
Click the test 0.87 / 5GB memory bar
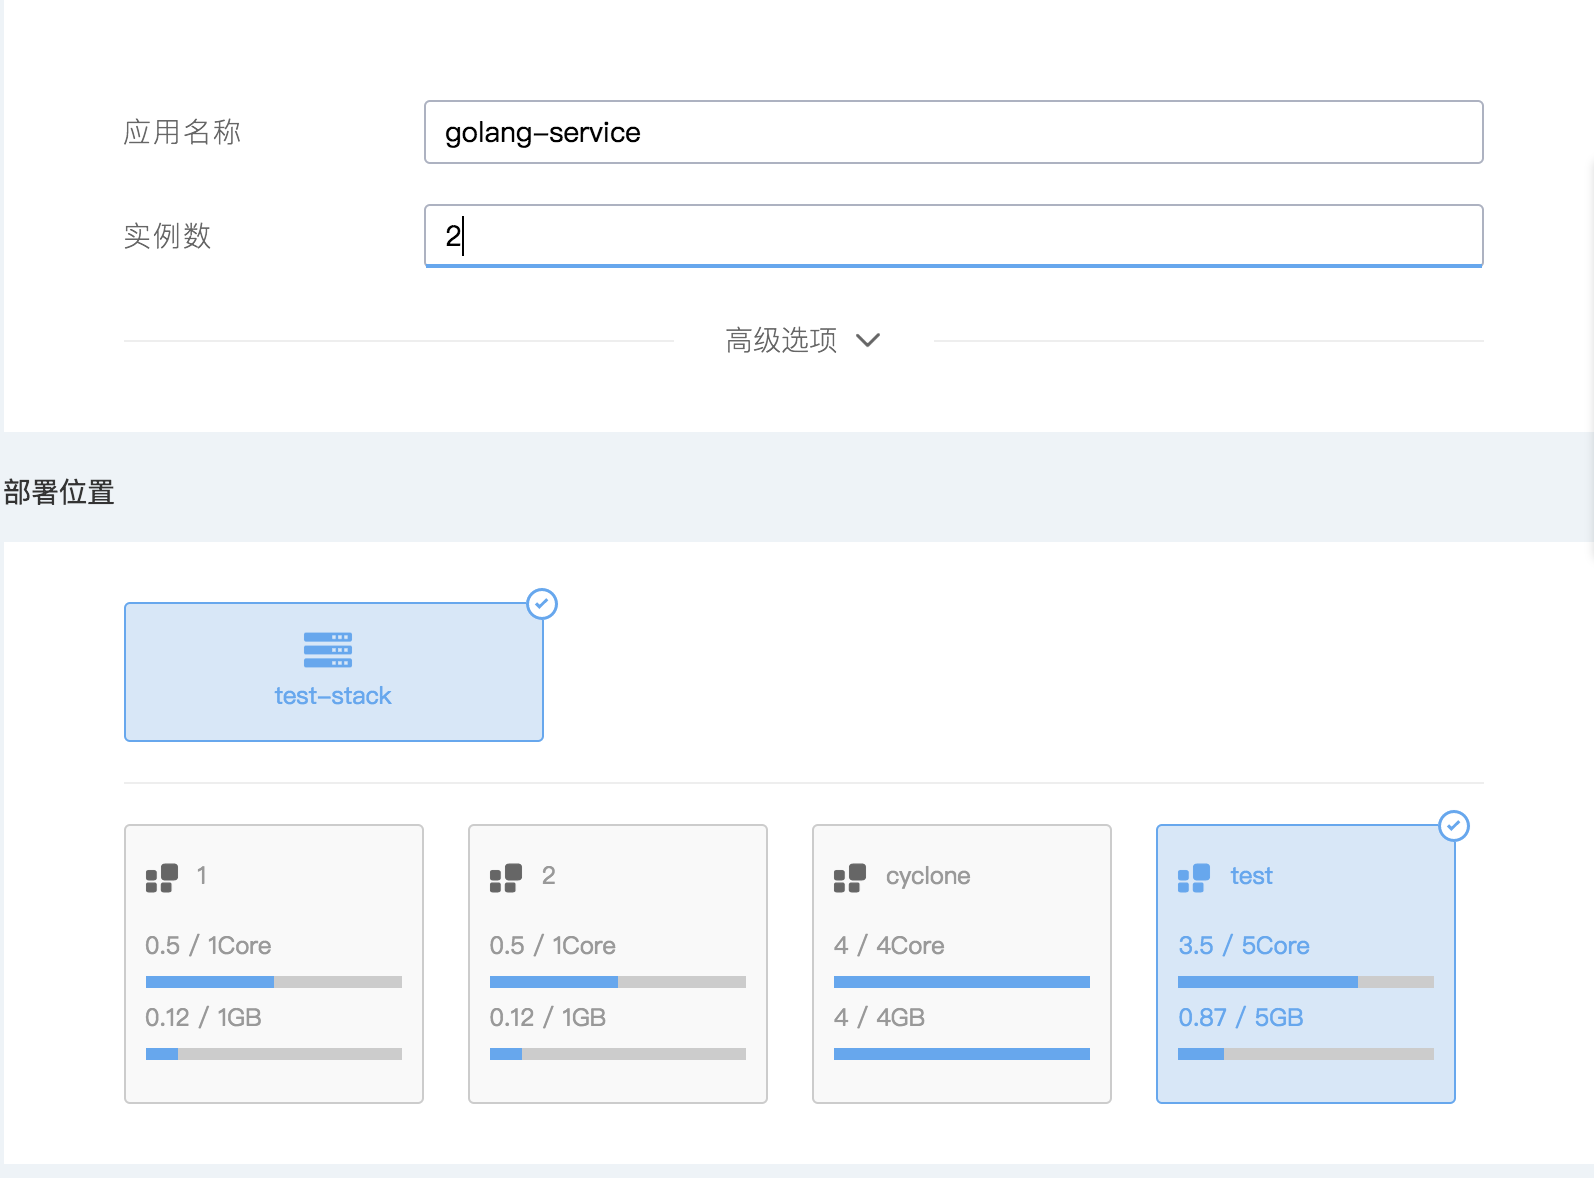(x=1305, y=1054)
